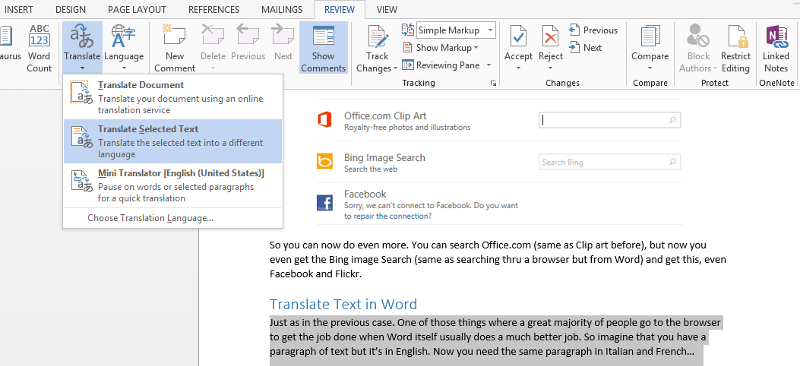
Task: Click the Reject change icon
Action: (551, 37)
